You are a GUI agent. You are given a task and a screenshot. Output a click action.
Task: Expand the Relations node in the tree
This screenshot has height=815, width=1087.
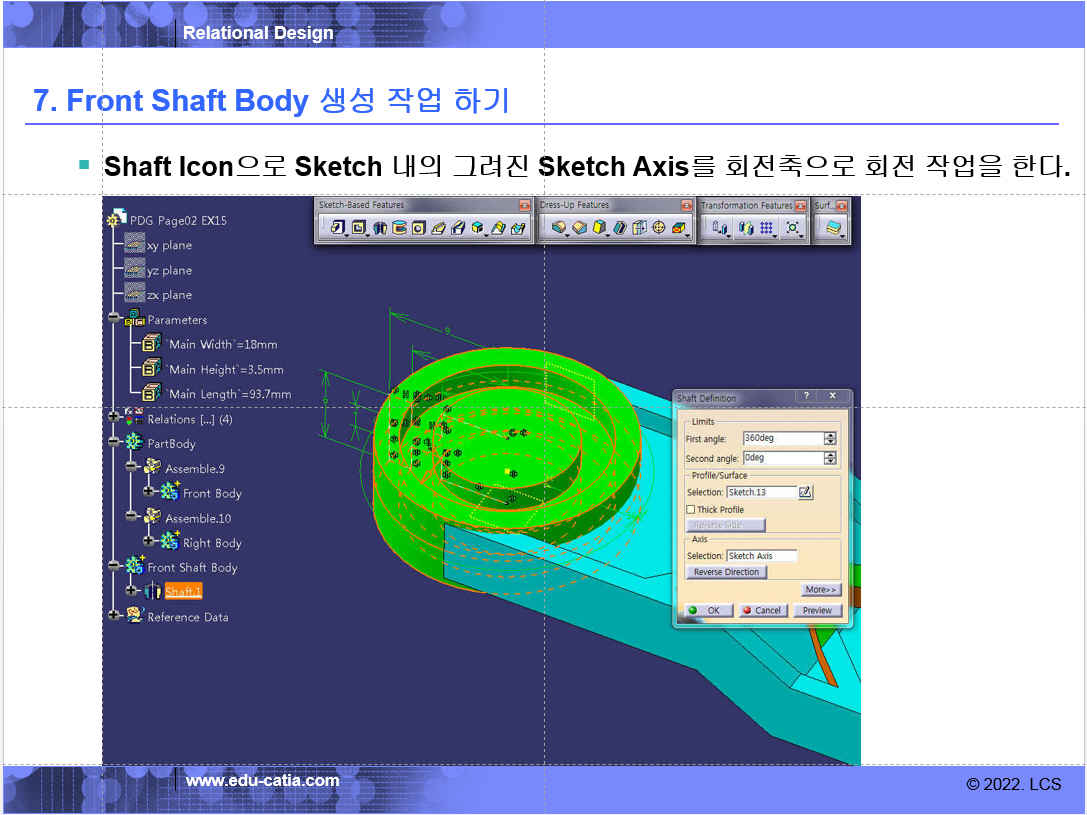pyautogui.click(x=114, y=419)
